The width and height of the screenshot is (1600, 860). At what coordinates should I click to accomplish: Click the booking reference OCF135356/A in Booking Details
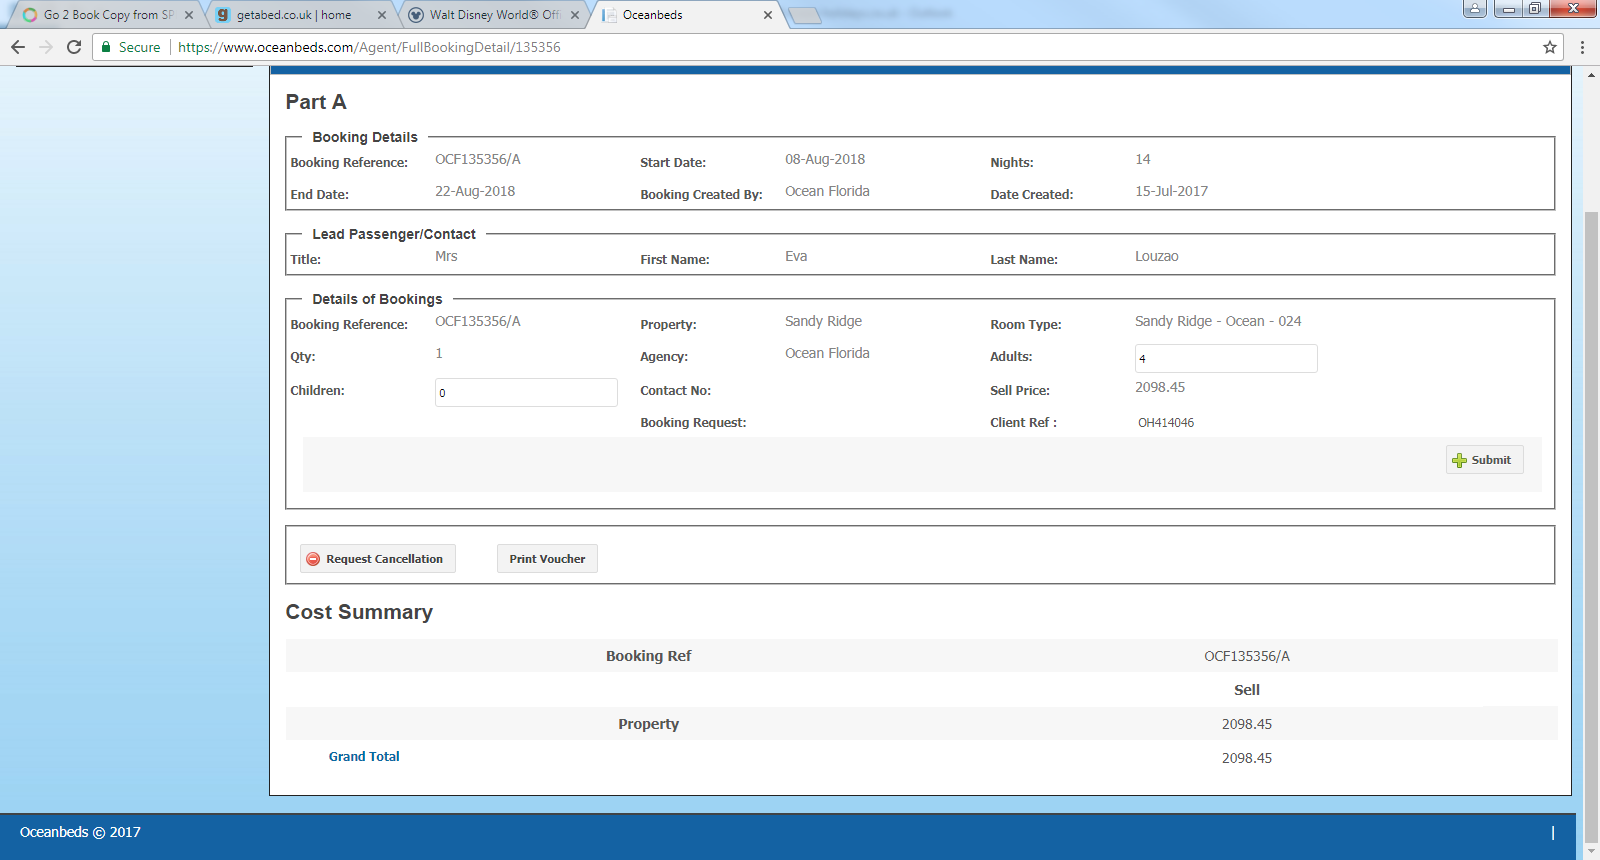(478, 159)
